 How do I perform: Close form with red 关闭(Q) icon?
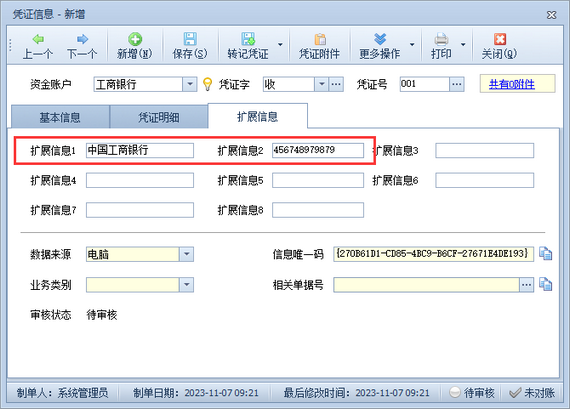pyautogui.click(x=499, y=39)
